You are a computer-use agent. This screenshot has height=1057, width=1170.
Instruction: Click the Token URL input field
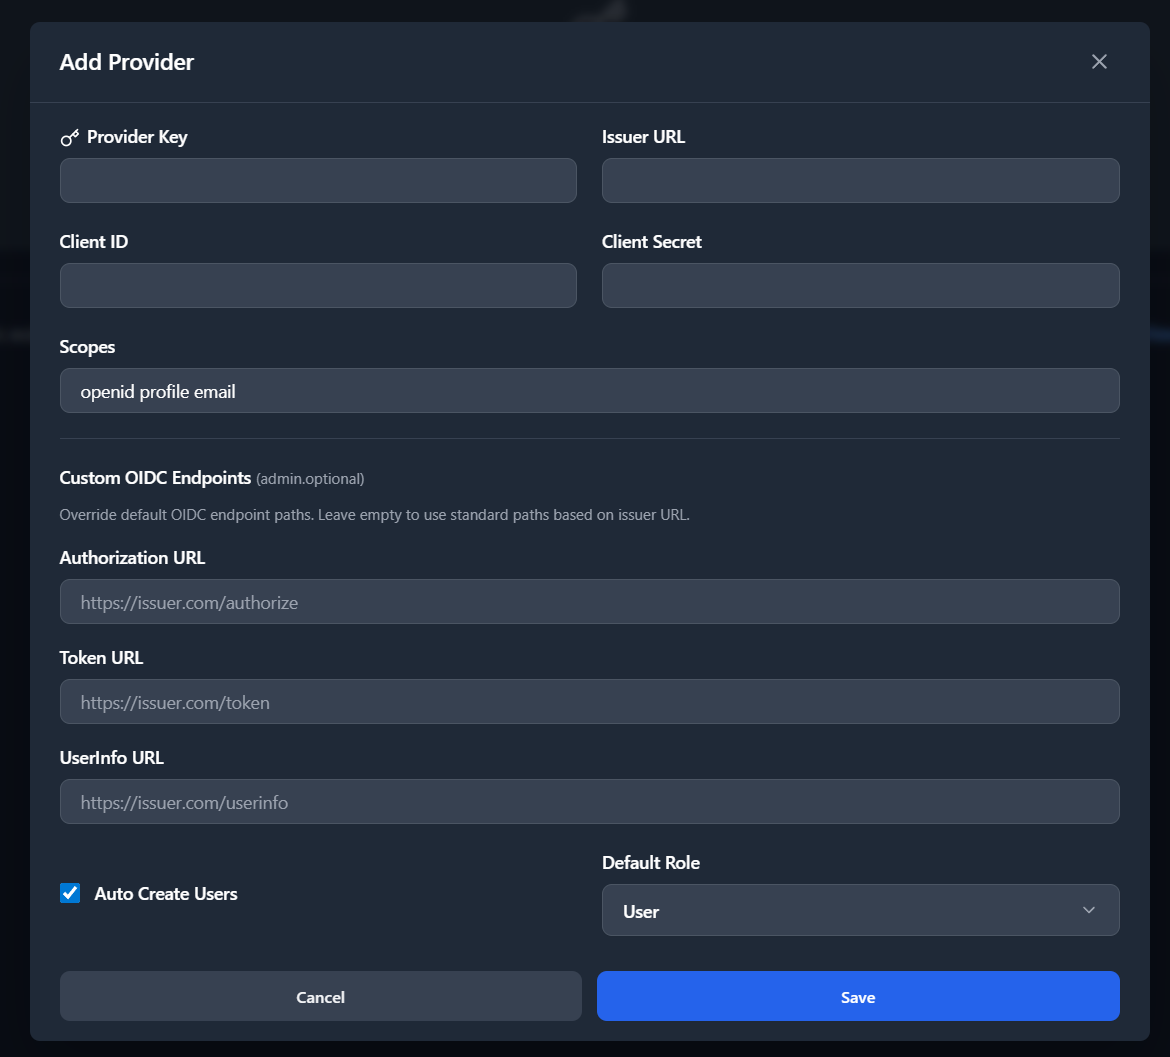[589, 701]
